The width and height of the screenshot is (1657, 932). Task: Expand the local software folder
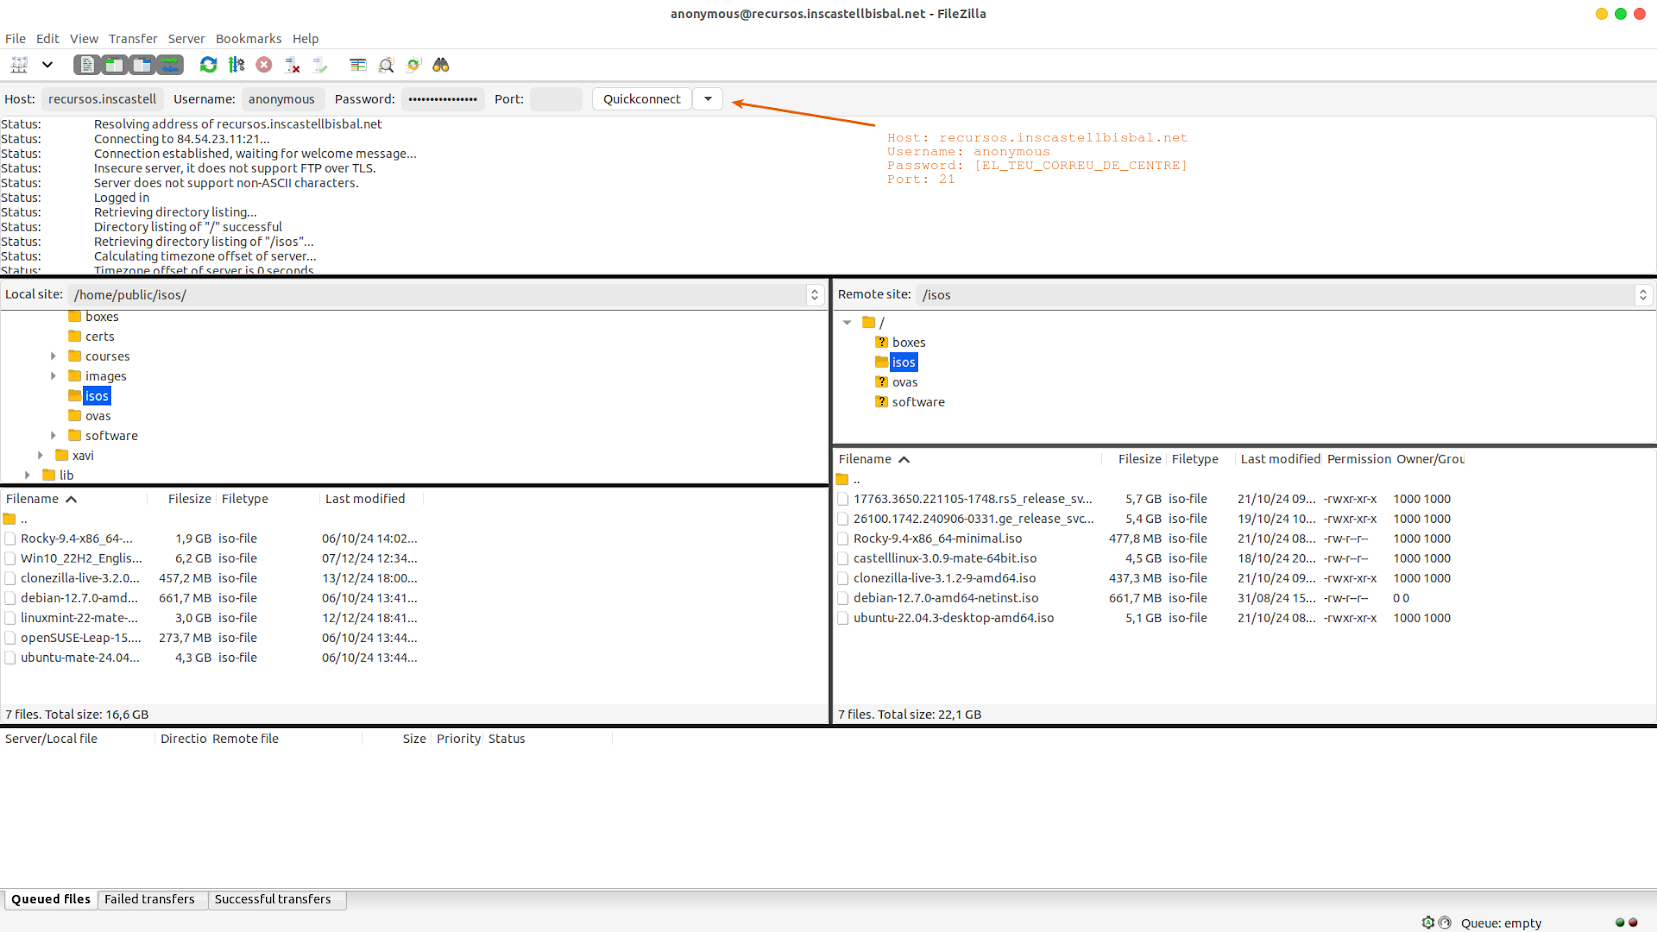[x=53, y=436]
